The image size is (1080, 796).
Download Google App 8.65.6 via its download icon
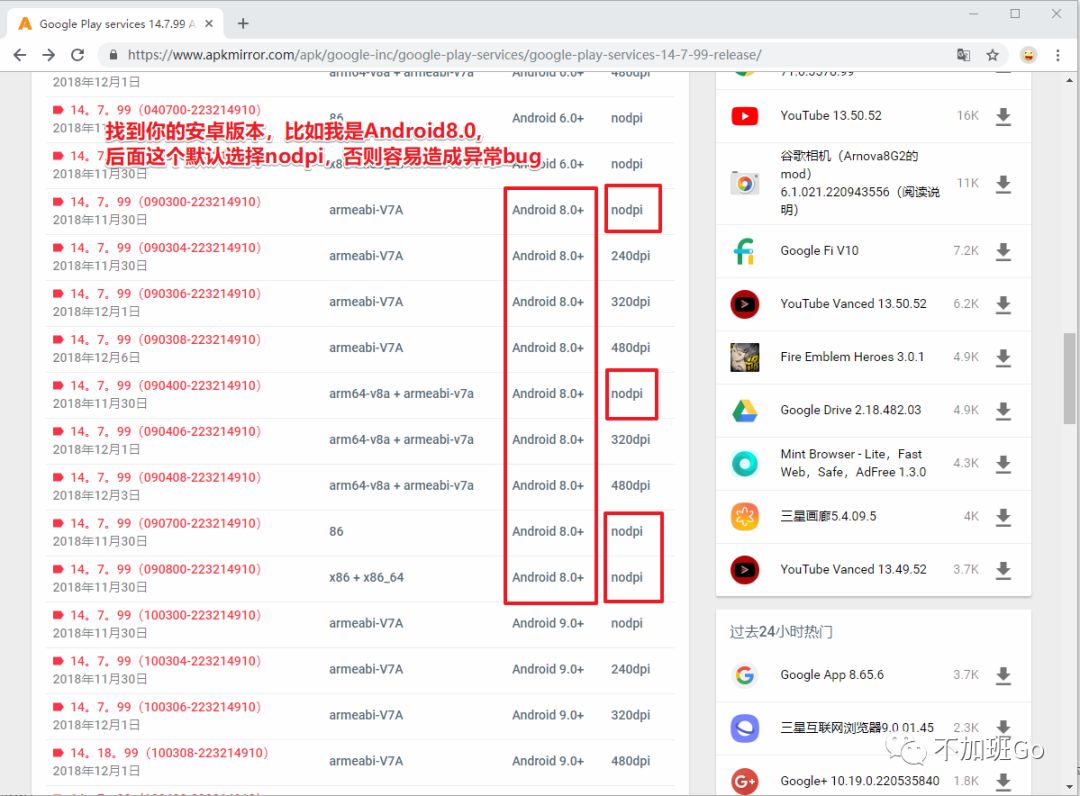click(x=1004, y=675)
